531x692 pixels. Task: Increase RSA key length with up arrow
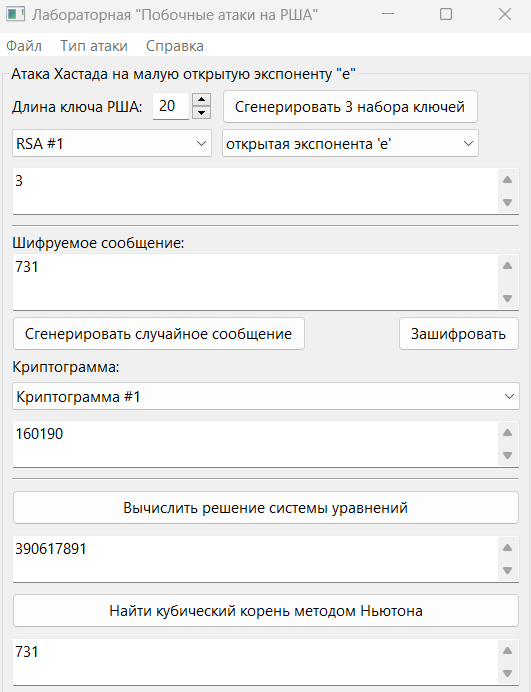click(x=201, y=100)
